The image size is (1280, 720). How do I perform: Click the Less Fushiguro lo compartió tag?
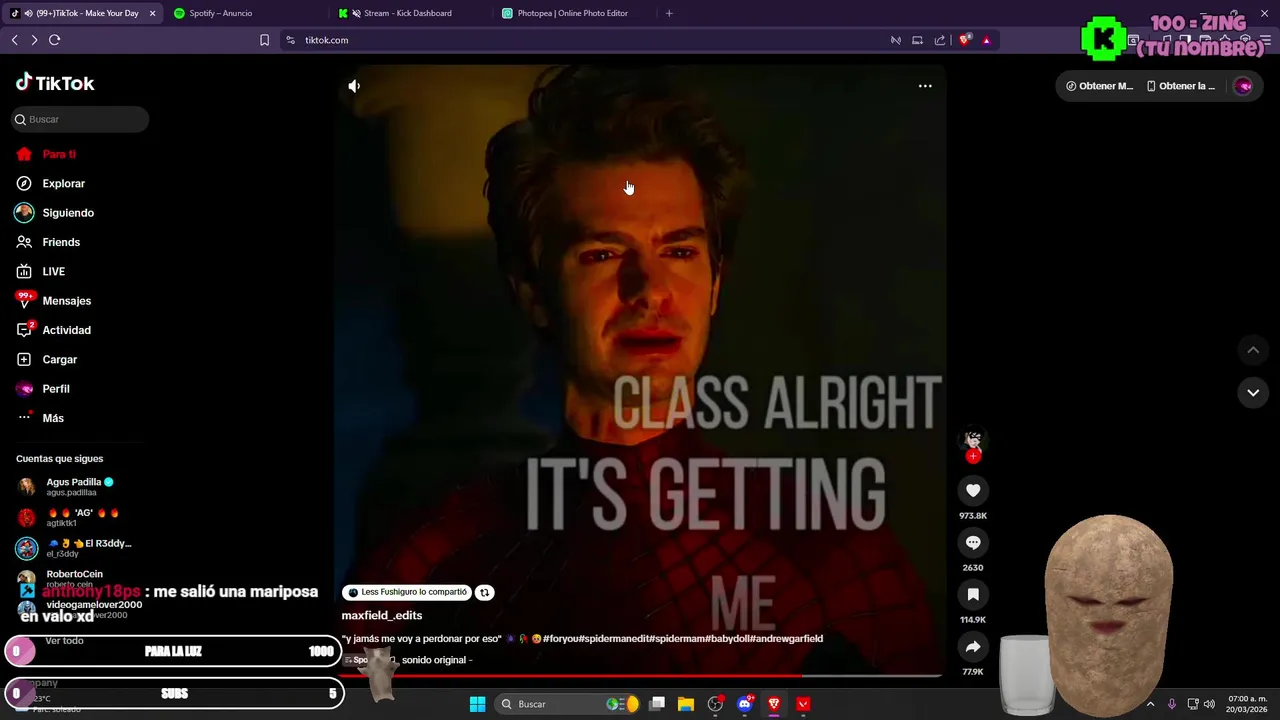(x=407, y=592)
